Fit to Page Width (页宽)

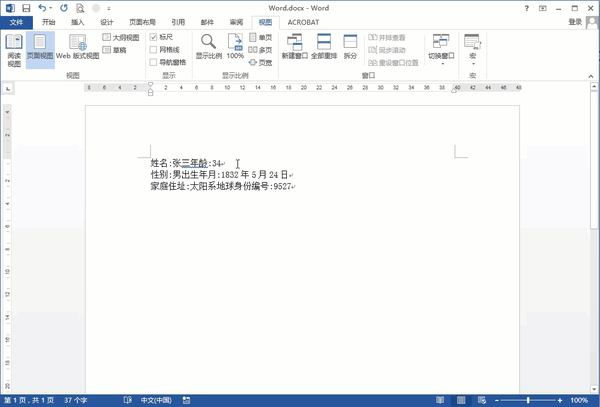(x=261, y=63)
